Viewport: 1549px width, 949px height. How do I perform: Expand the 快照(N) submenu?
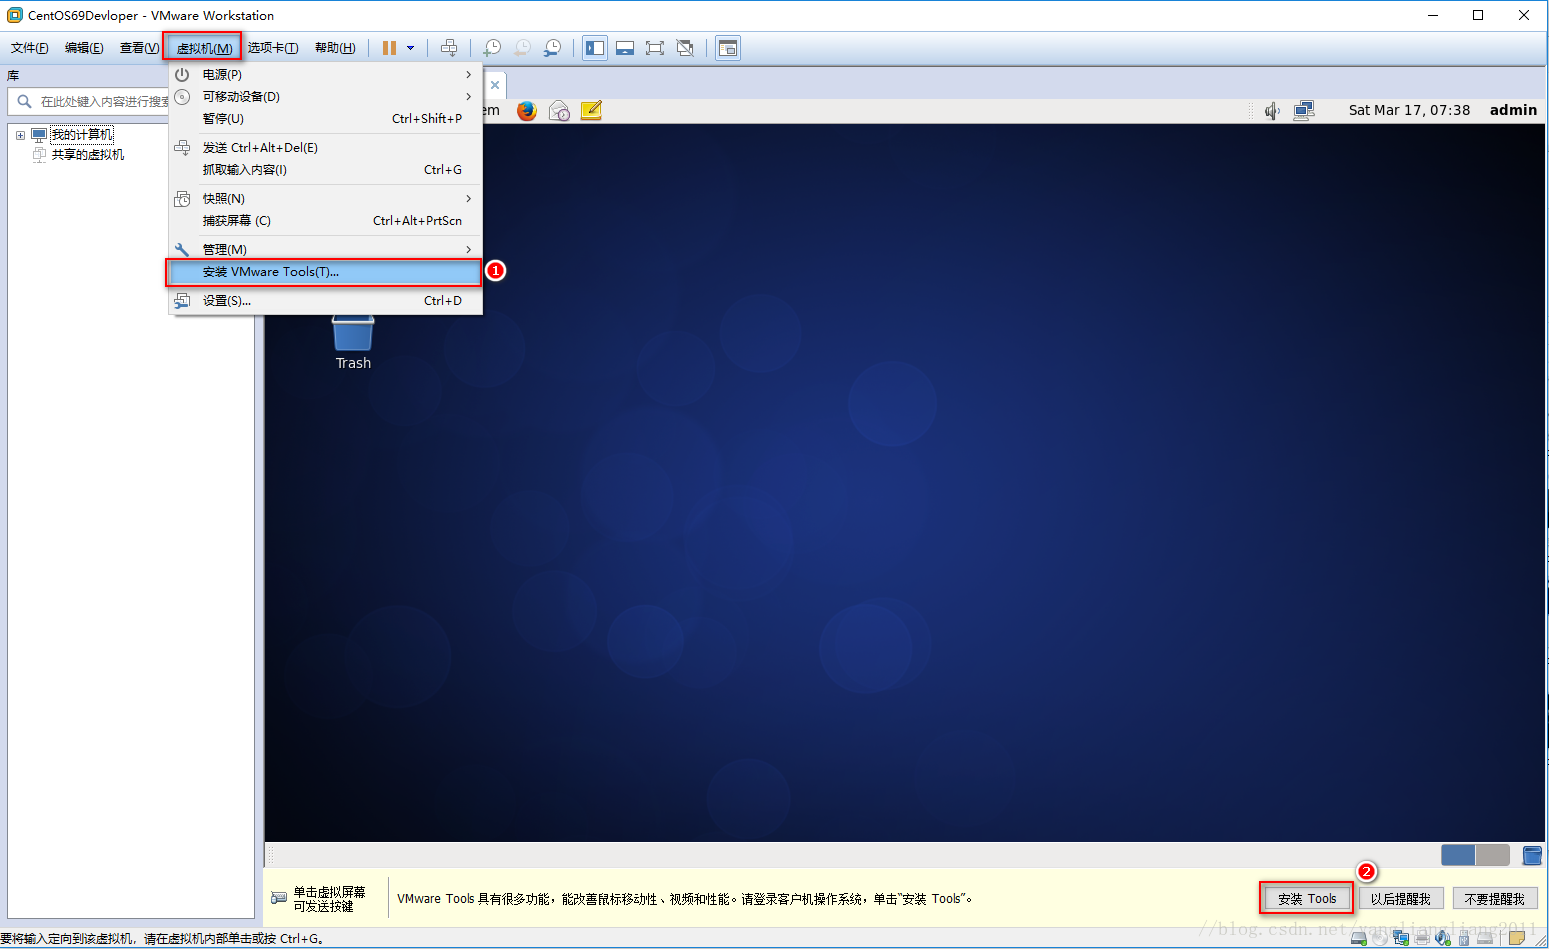click(x=325, y=199)
